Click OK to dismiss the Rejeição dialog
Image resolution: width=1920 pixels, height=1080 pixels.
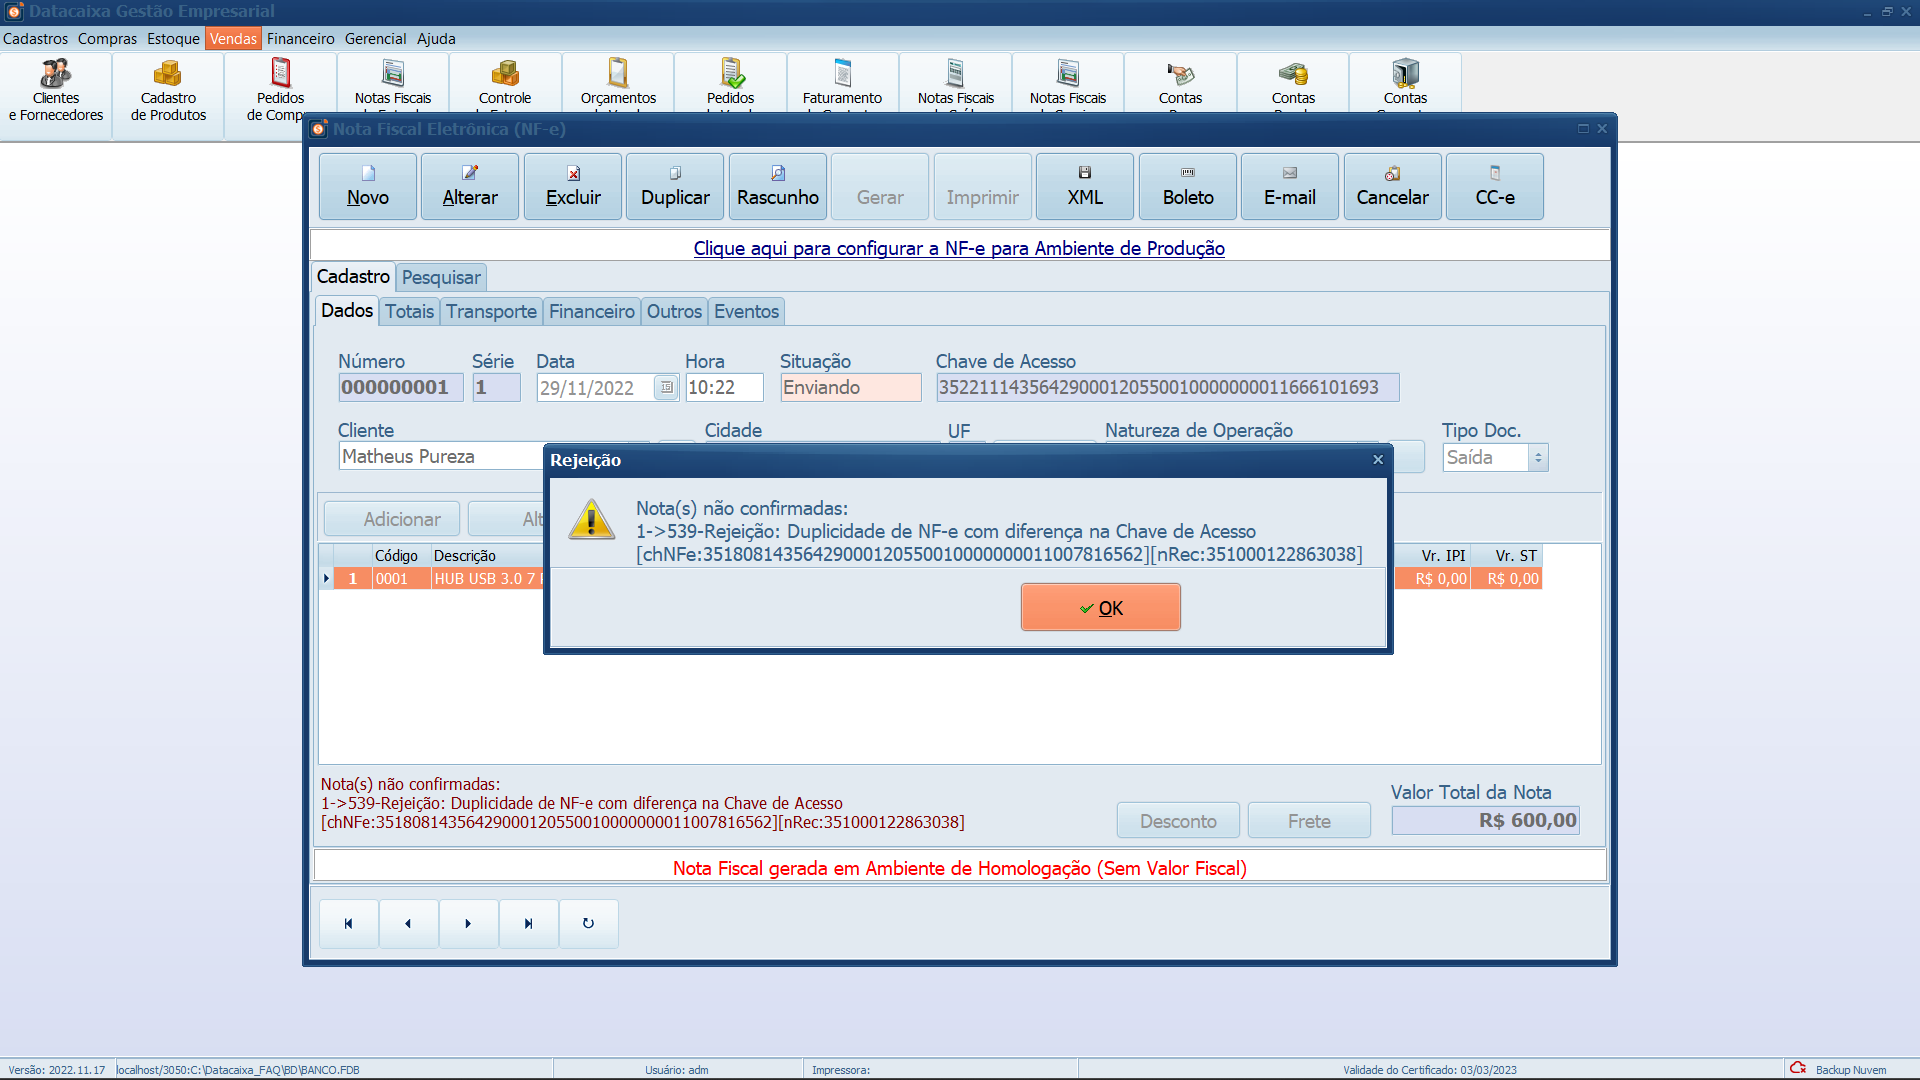pyautogui.click(x=1100, y=608)
